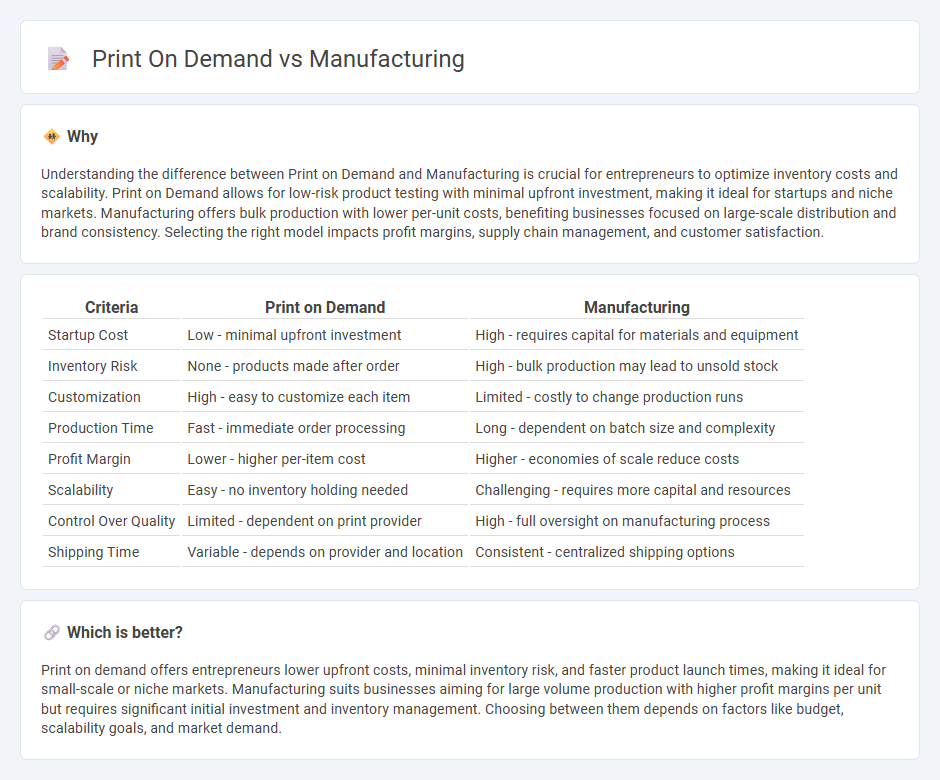Click the paragraph beginning 'Print on demand offers'
This screenshot has width=940, height=780.
[x=463, y=699]
